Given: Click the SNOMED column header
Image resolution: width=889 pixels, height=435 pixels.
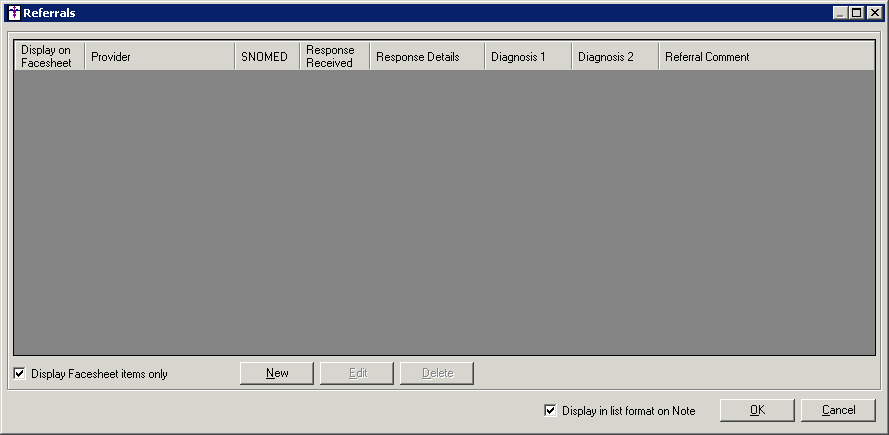Looking at the screenshot, I should (x=266, y=57).
